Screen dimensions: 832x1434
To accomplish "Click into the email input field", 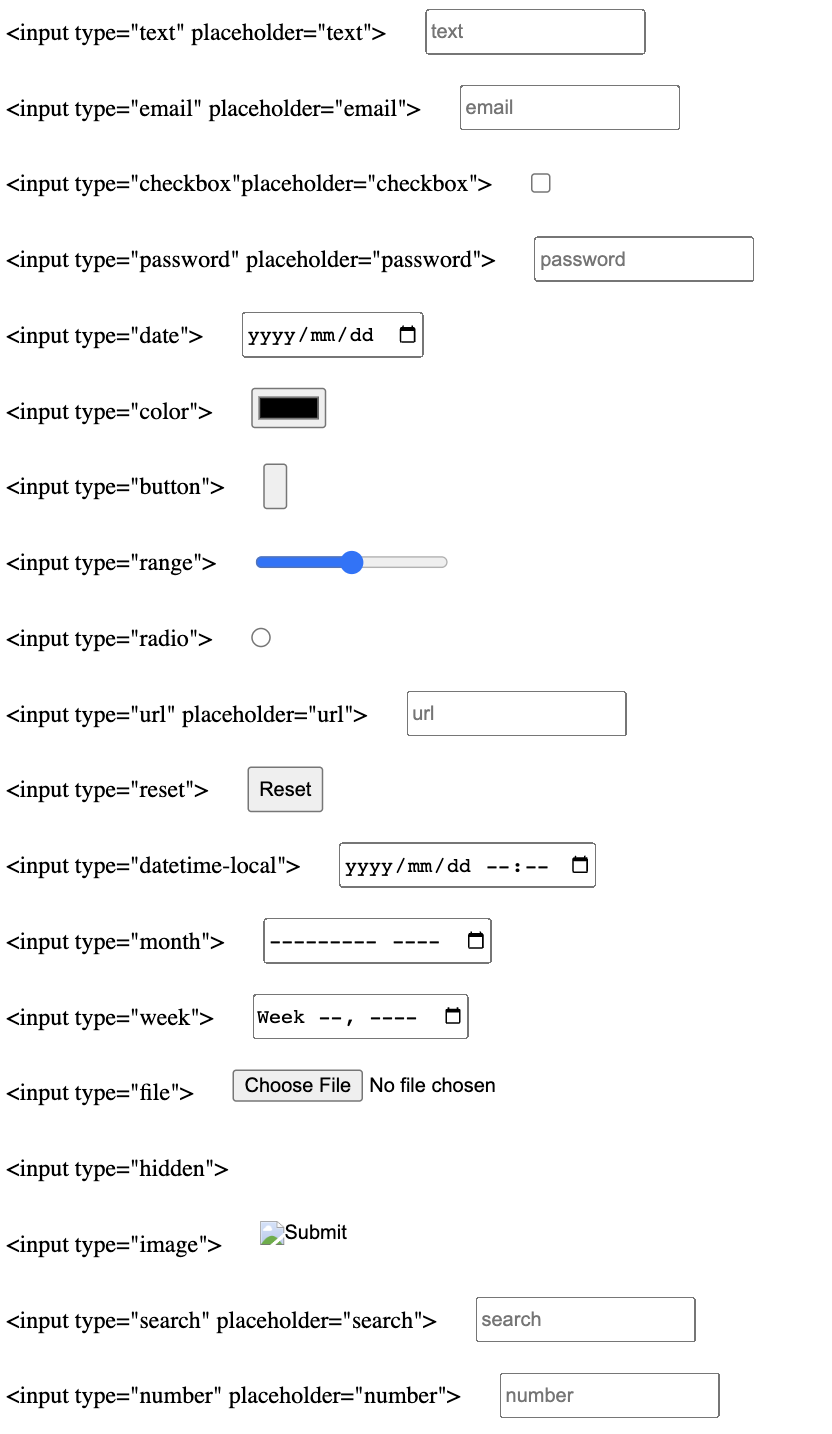I will (x=569, y=108).
